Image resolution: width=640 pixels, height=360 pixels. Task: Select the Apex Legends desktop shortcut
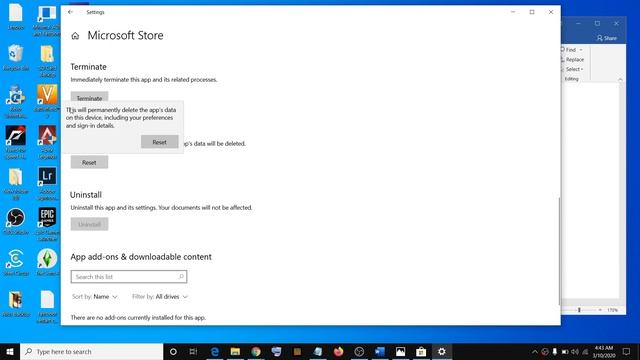tap(47, 142)
